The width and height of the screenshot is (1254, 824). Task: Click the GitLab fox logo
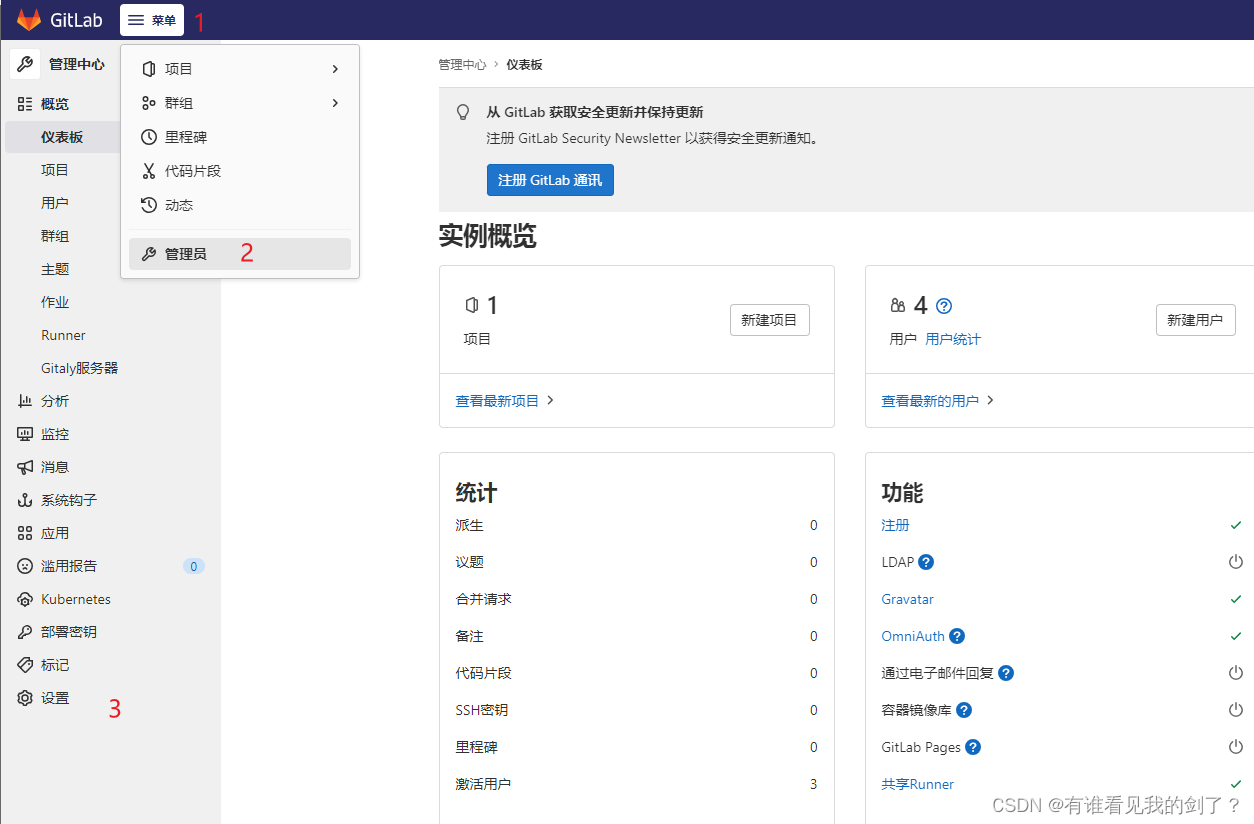tap(29, 19)
